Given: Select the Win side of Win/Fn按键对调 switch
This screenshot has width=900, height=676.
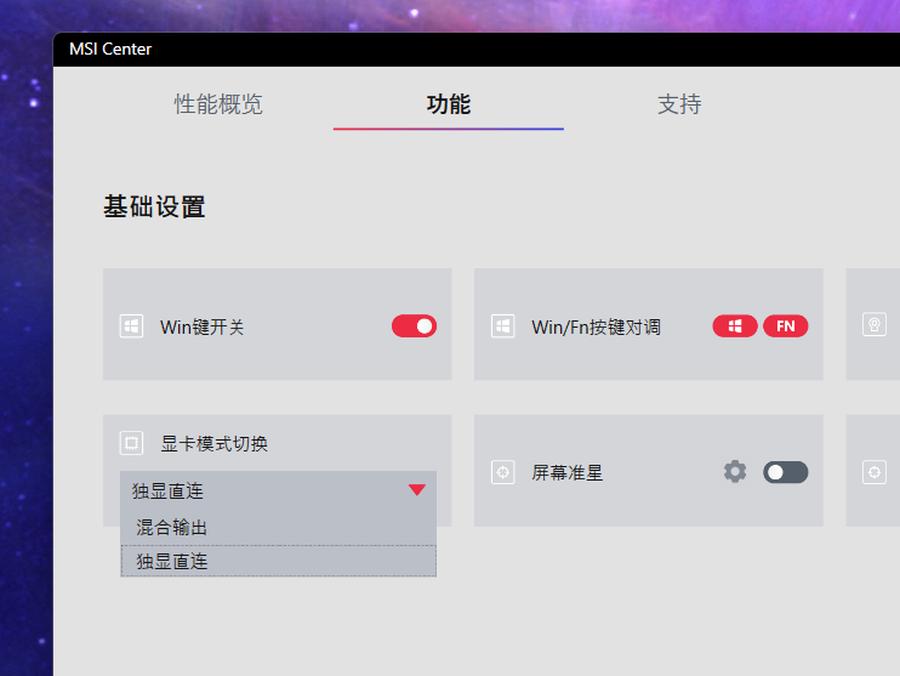Looking at the screenshot, I should [735, 325].
